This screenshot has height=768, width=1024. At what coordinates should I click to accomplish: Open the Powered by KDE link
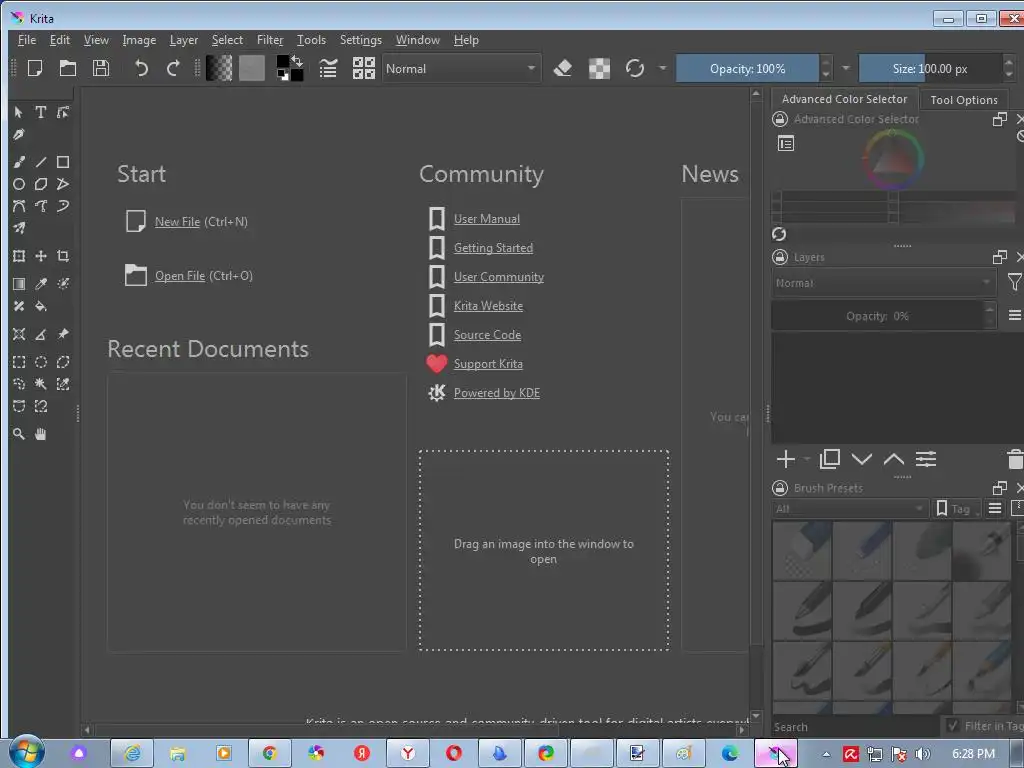pyautogui.click(x=496, y=393)
